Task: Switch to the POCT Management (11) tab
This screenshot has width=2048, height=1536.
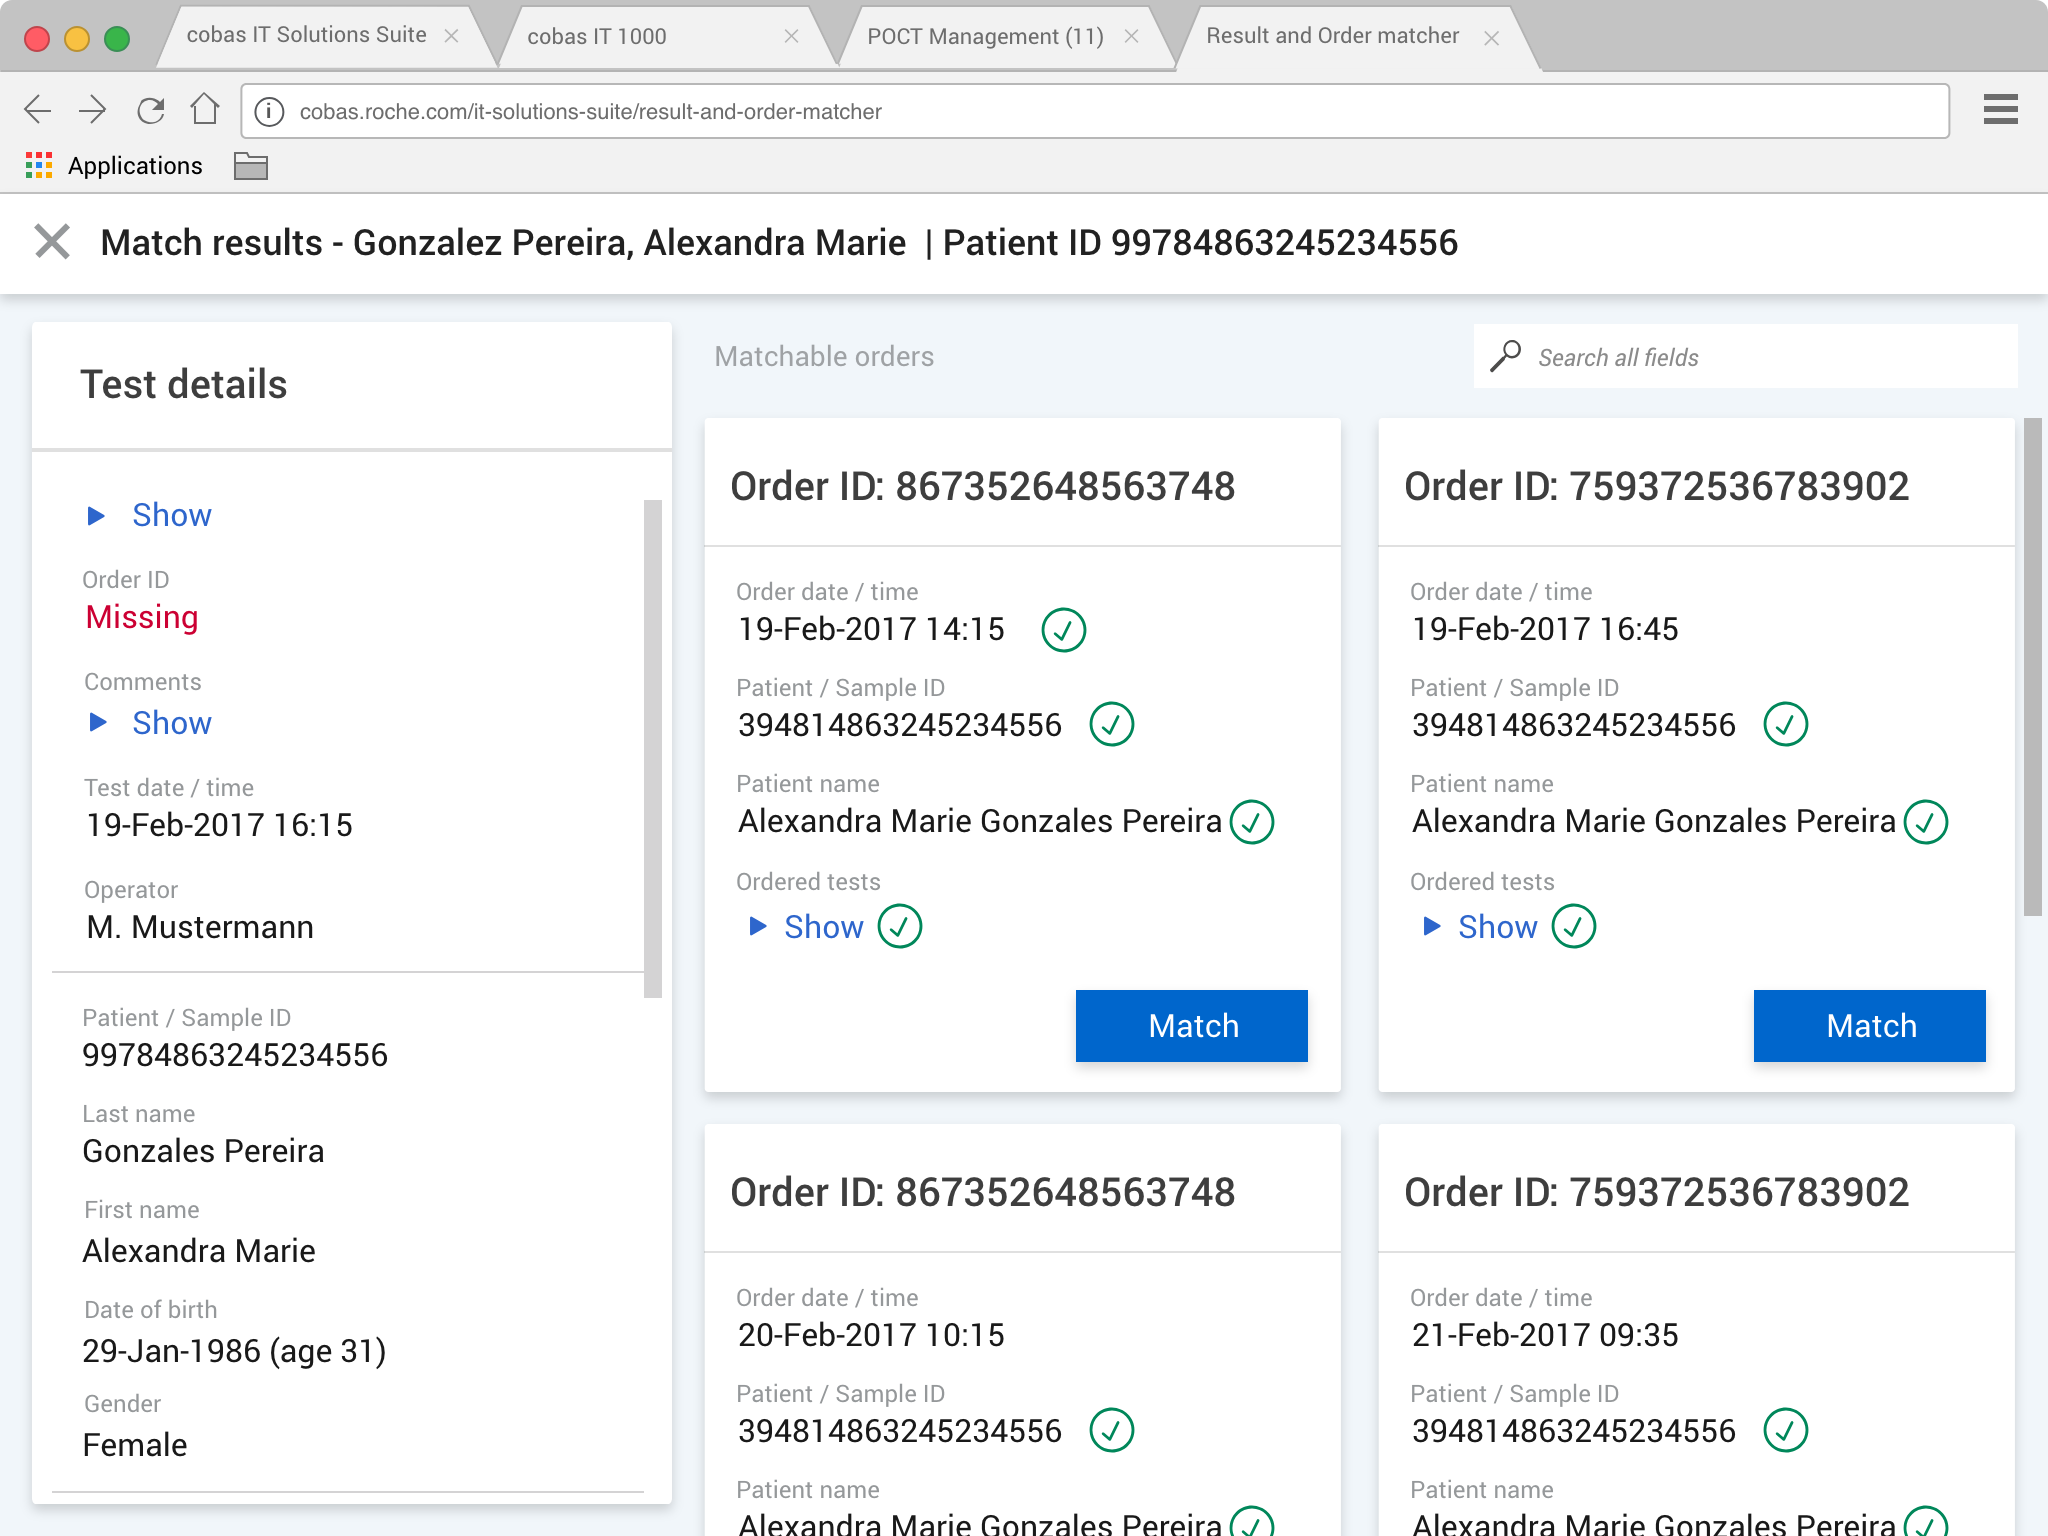Action: 985,37
